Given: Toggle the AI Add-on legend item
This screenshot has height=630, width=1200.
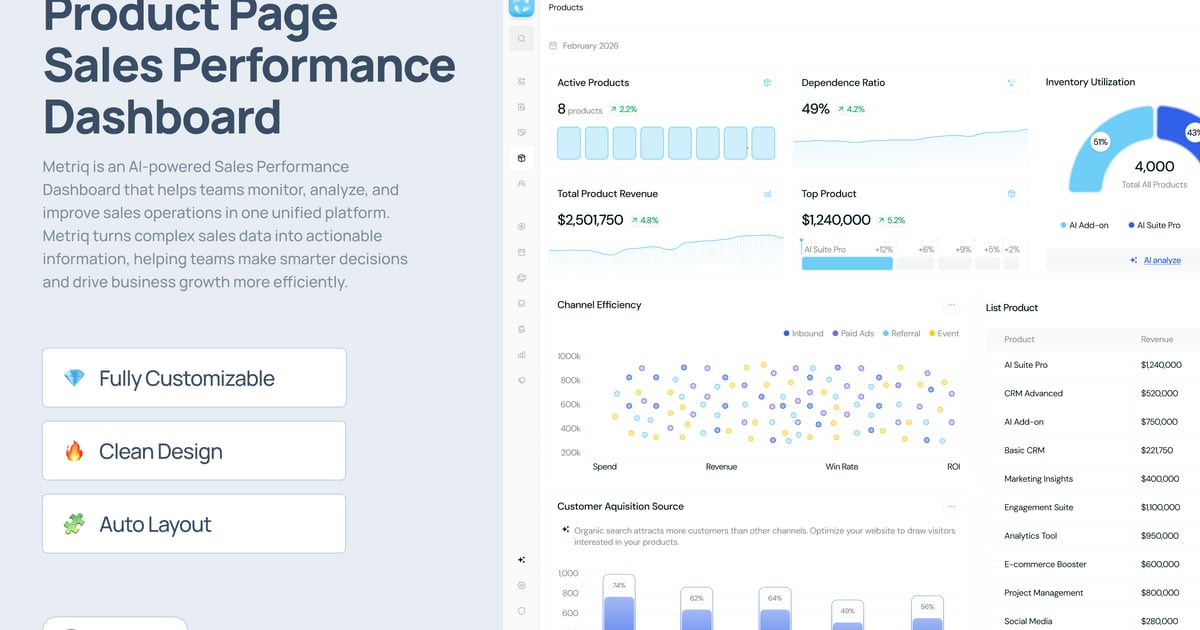Looking at the screenshot, I should pos(1084,226).
